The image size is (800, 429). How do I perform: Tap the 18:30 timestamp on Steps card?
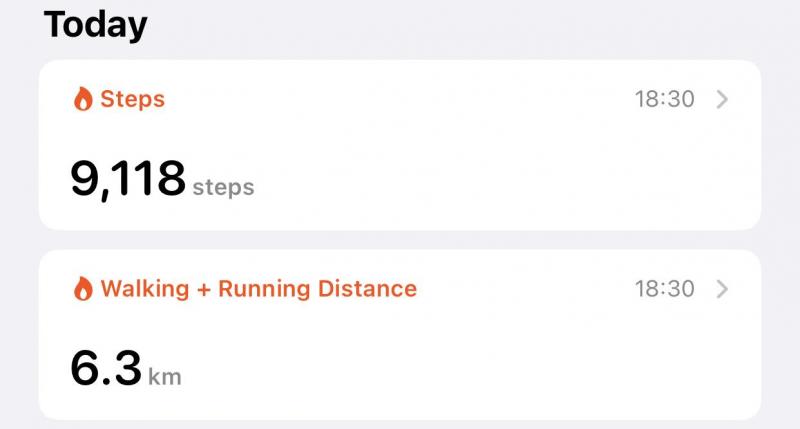(x=664, y=99)
